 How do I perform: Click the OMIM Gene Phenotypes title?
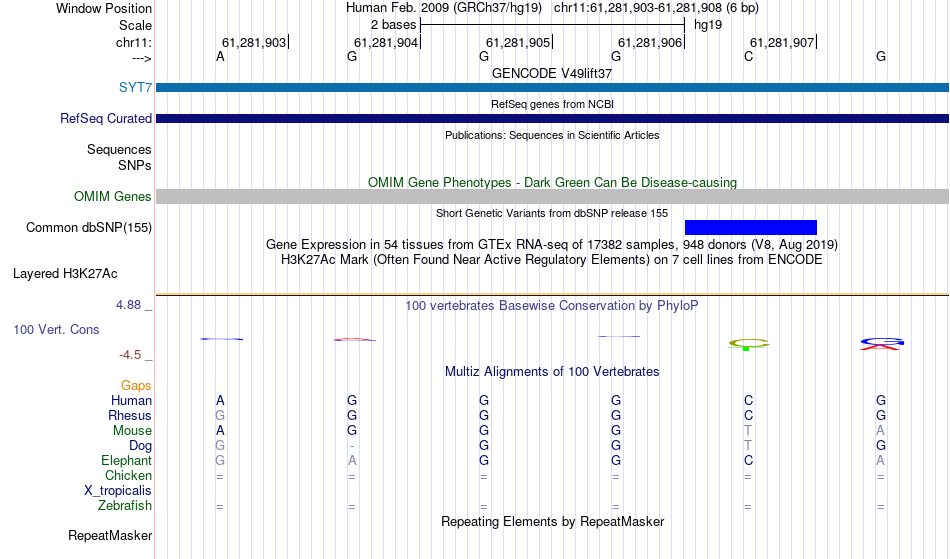pyautogui.click(x=552, y=182)
